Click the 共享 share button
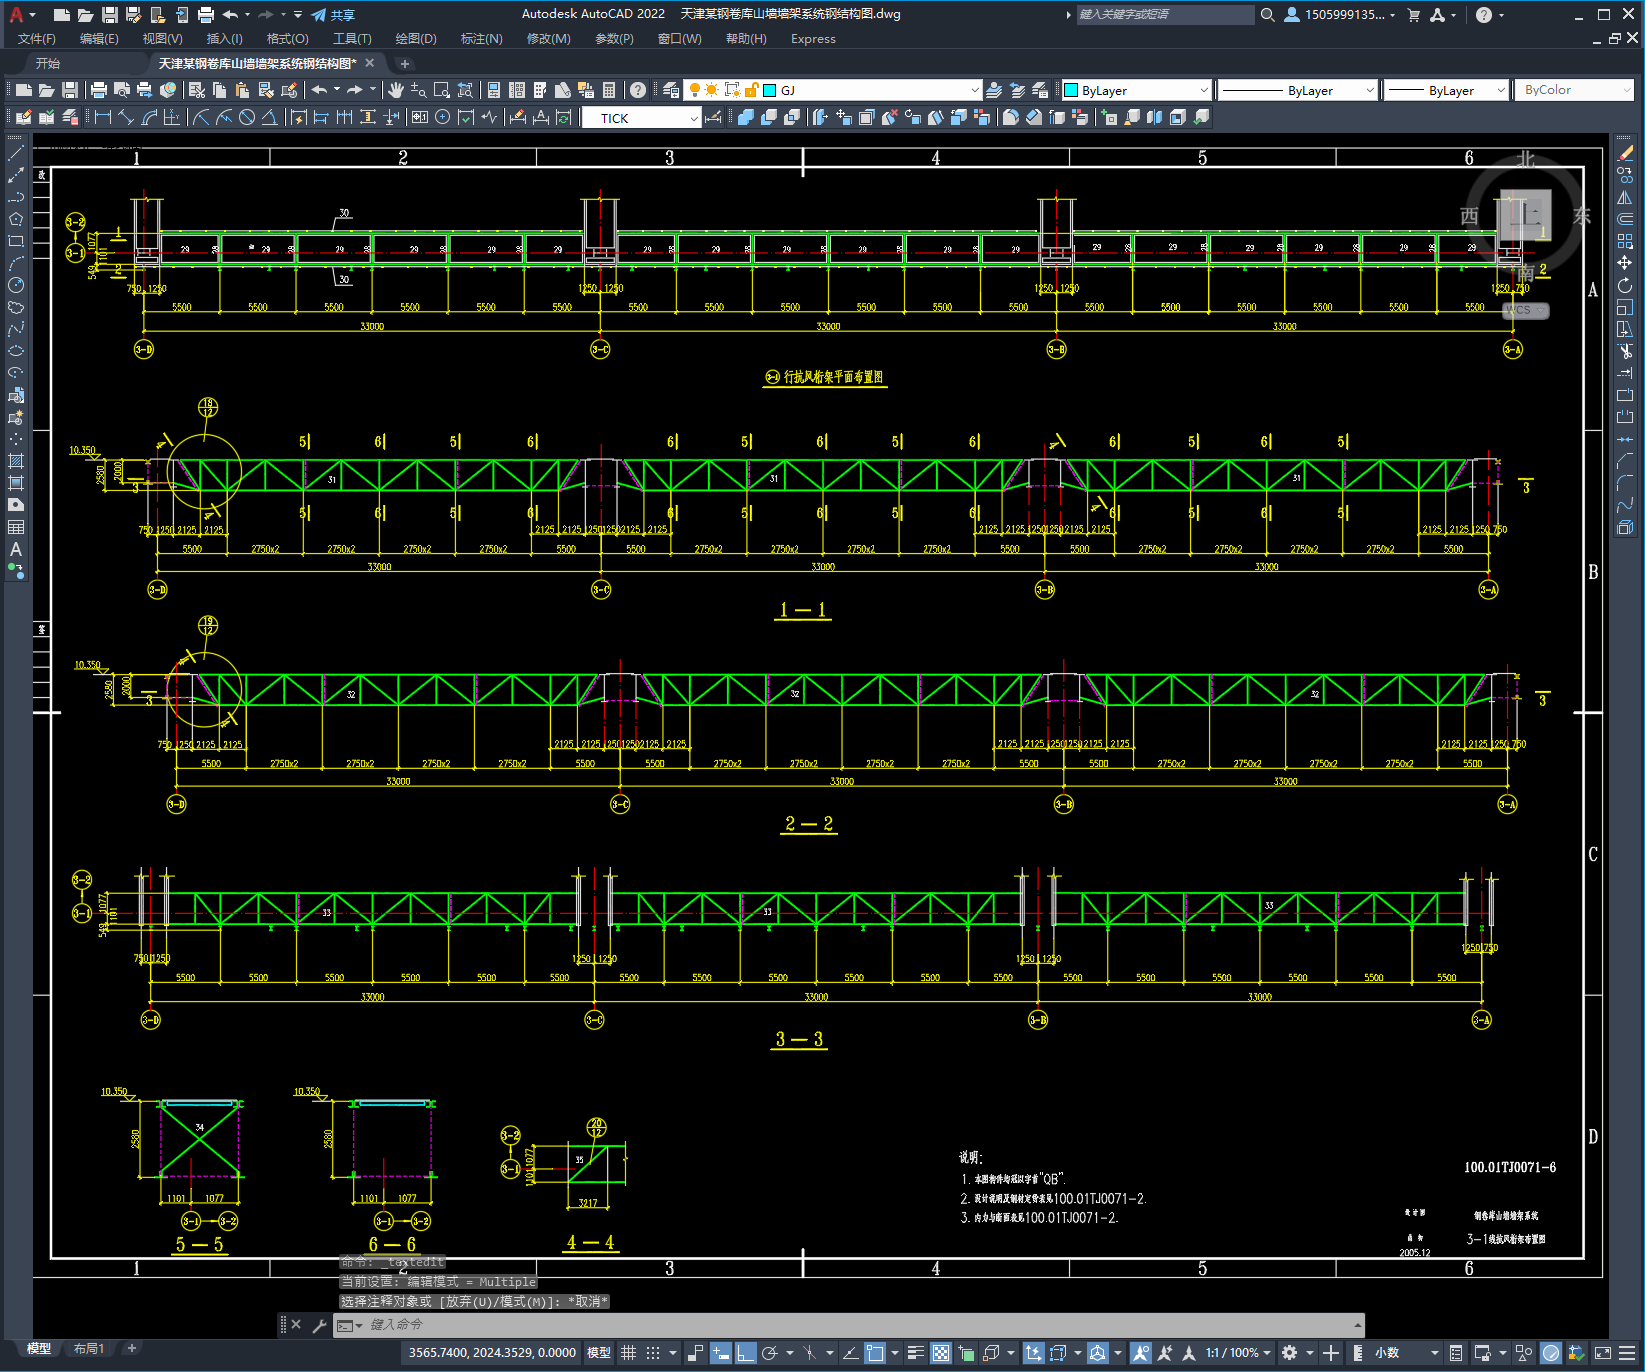Image resolution: width=1645 pixels, height=1372 pixels. (x=334, y=15)
